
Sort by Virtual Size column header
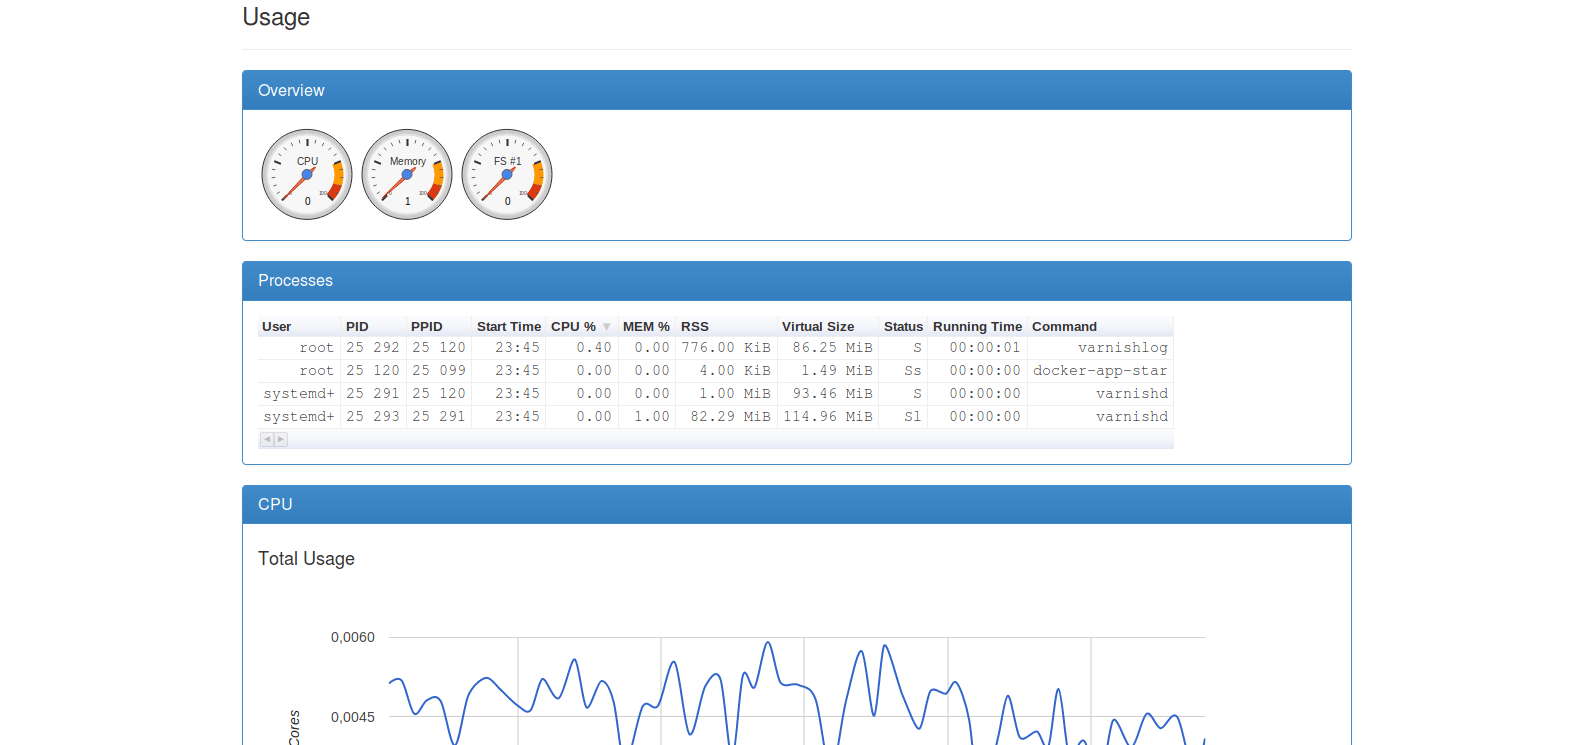[817, 327]
